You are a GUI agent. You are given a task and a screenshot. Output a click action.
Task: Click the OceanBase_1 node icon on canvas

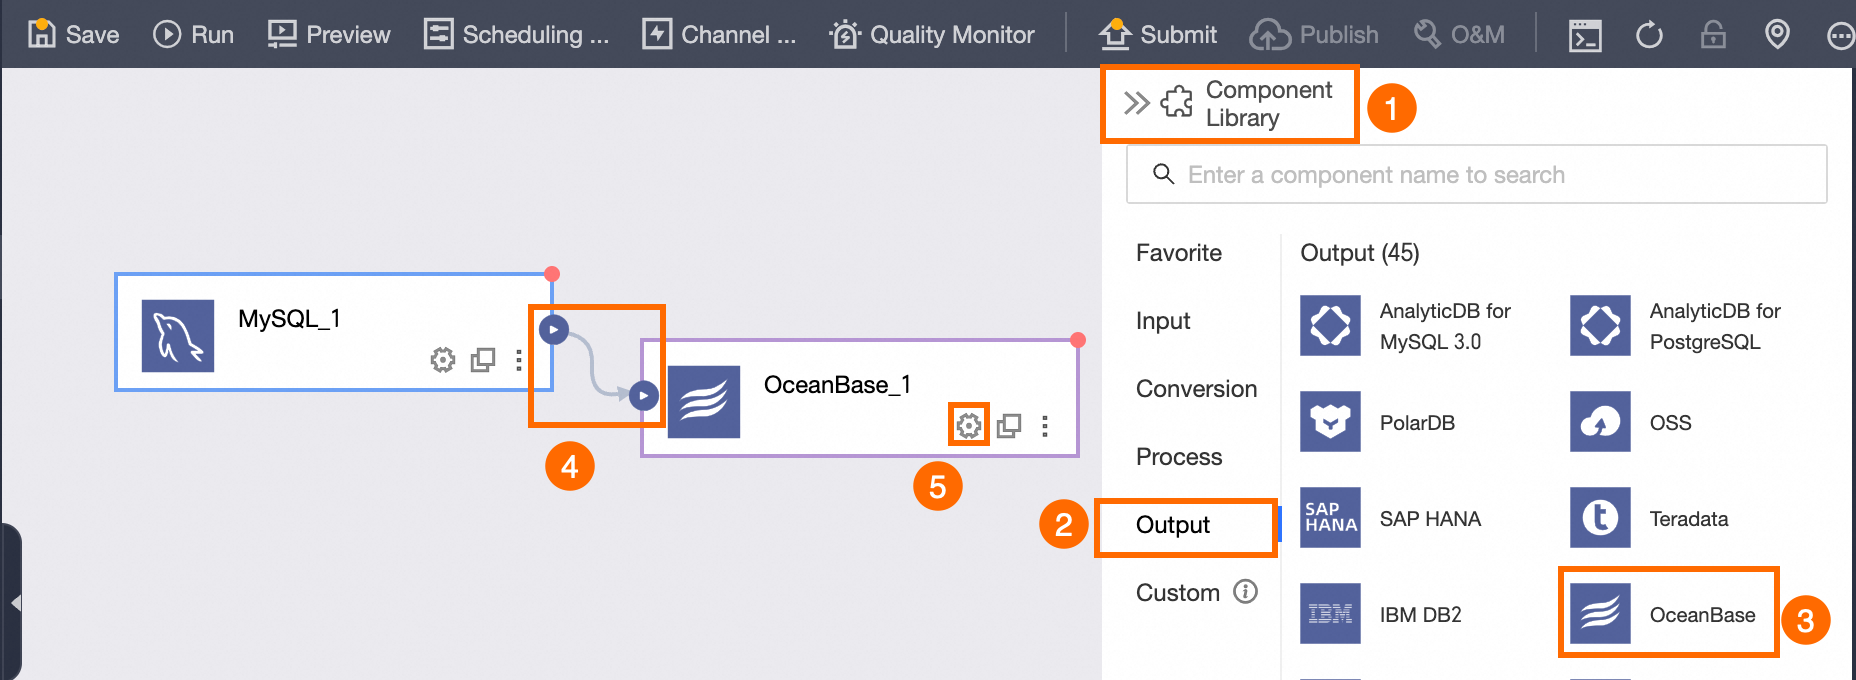(704, 402)
